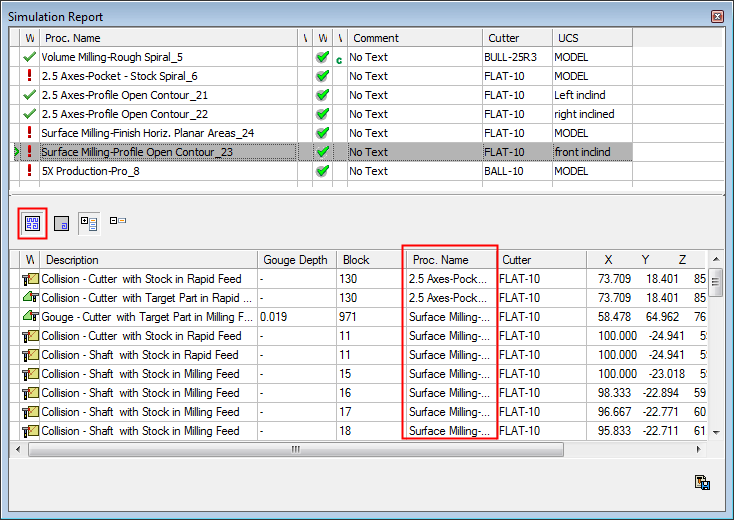Click red warning icon for 2.5 Axes-Pocket row
The image size is (734, 520).
(29, 76)
